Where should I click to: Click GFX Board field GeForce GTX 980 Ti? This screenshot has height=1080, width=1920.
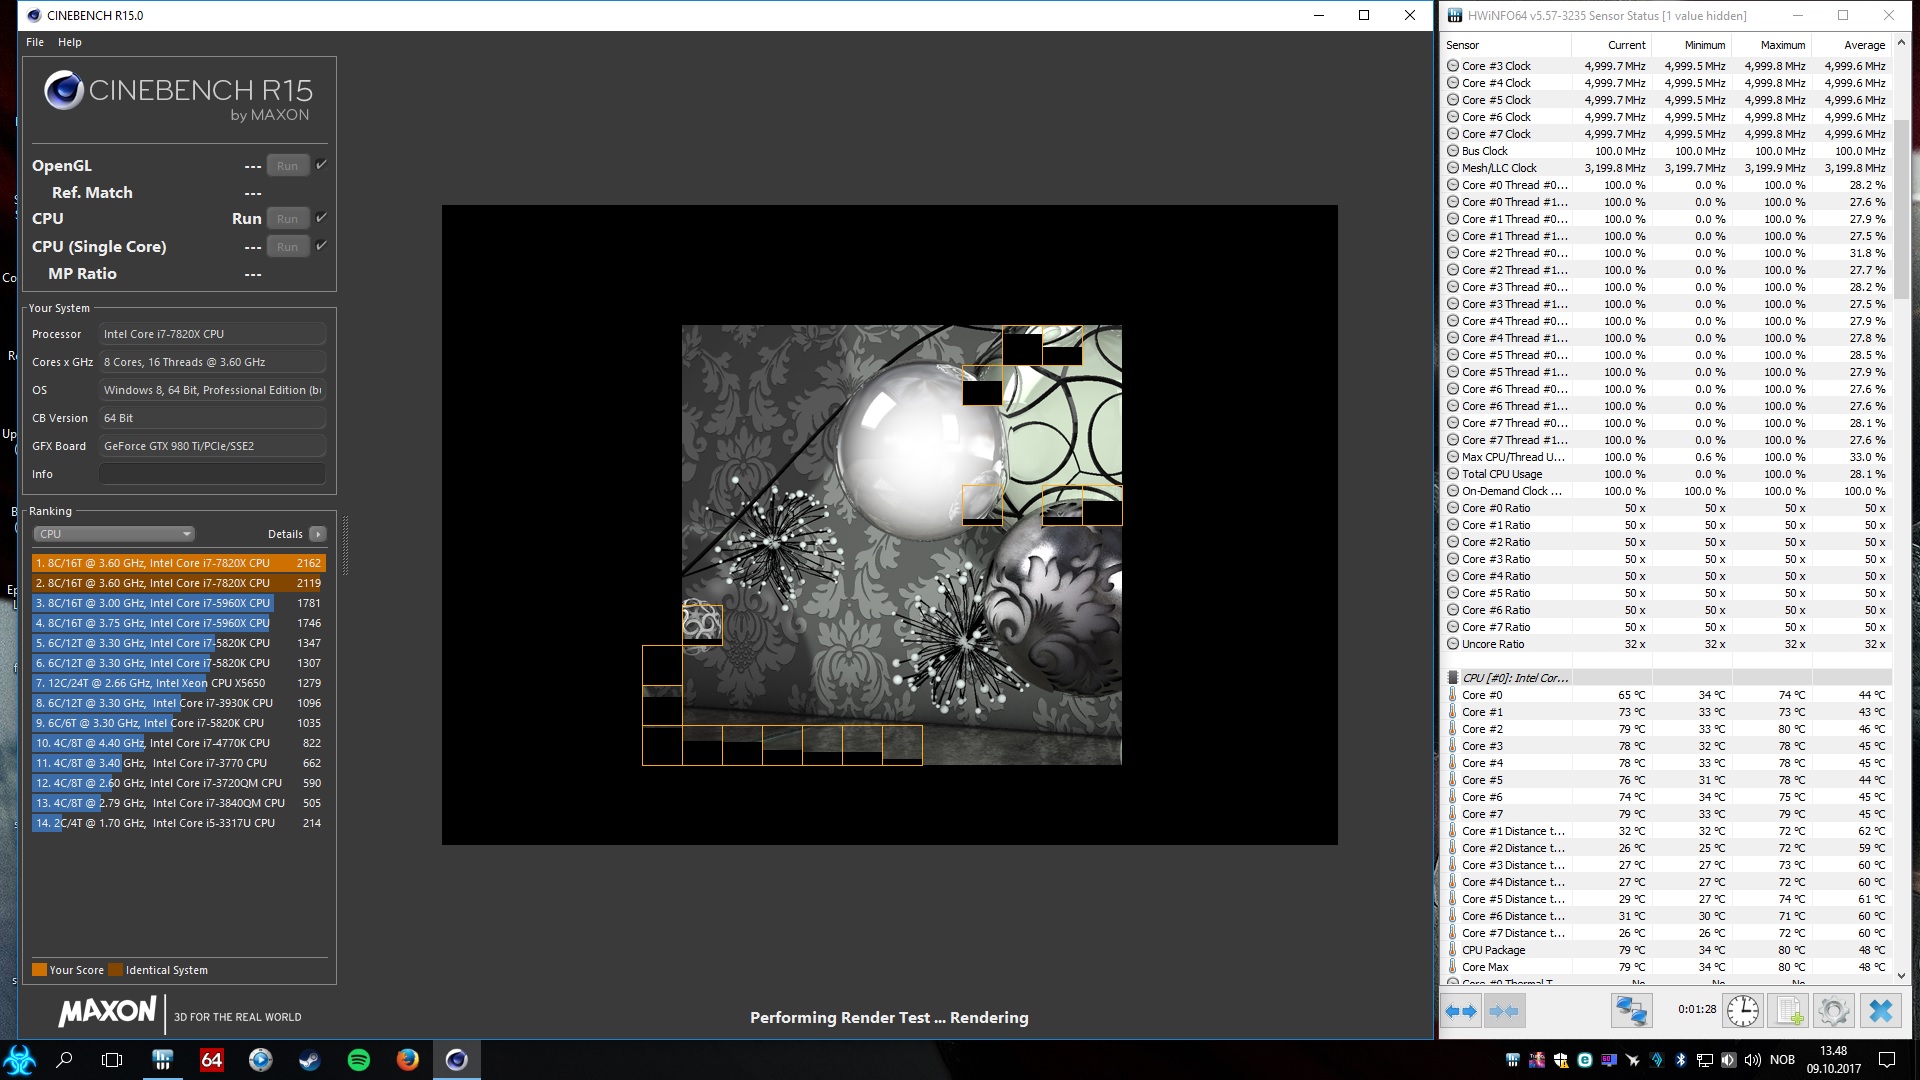pos(212,446)
